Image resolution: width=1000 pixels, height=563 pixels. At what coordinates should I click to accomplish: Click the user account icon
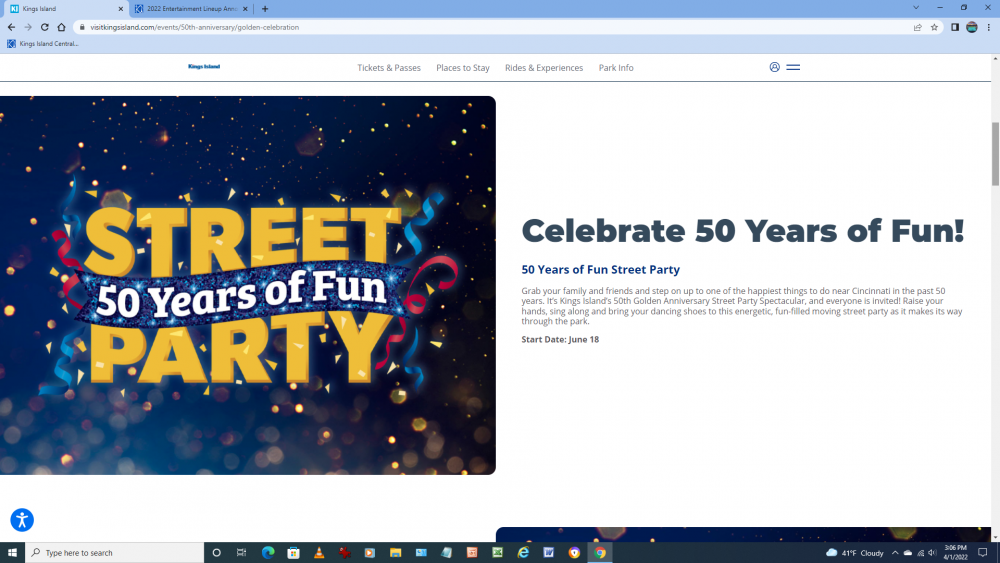(774, 67)
